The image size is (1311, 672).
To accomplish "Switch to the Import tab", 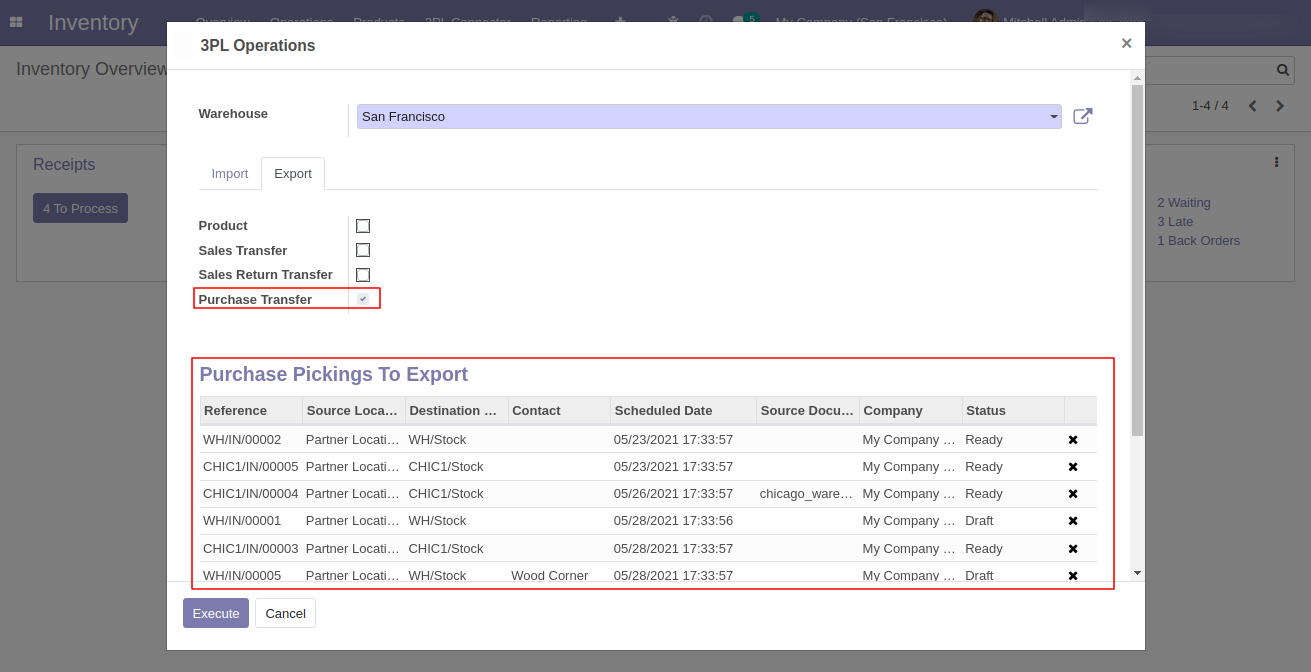I will [229, 174].
